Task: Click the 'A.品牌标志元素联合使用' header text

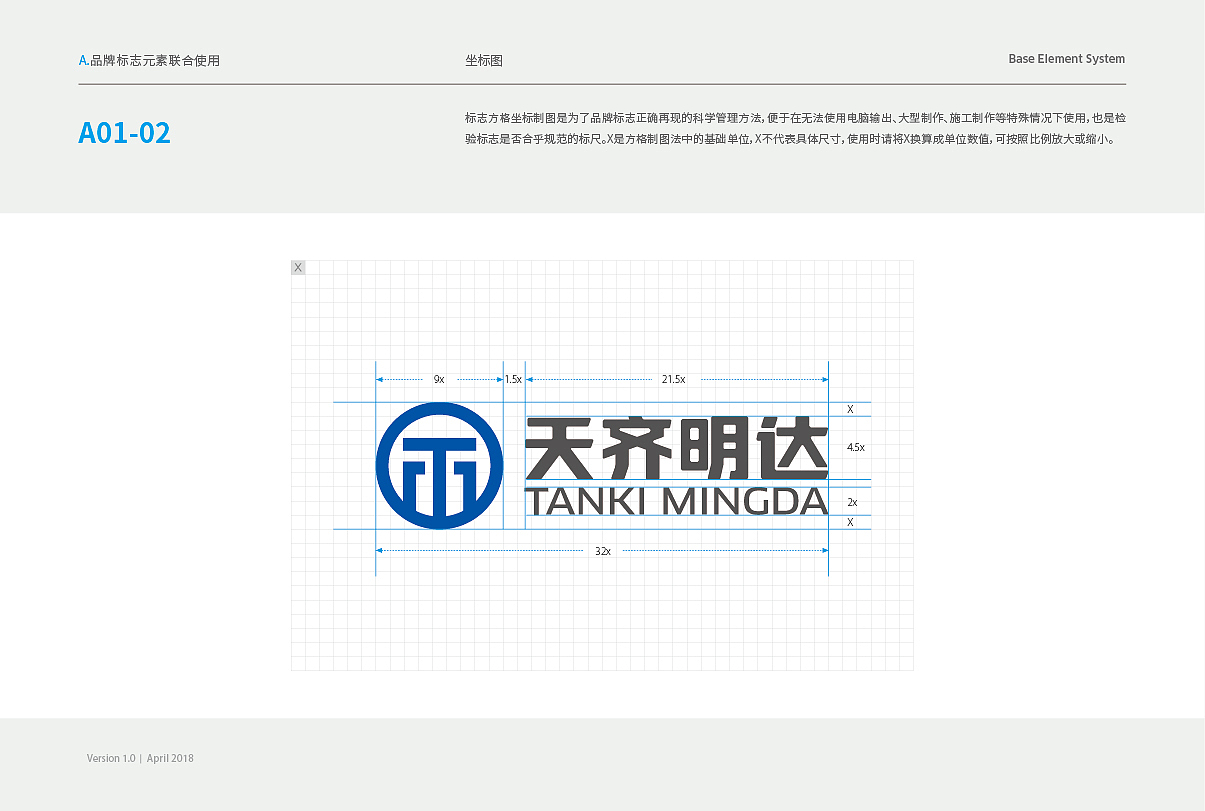Action: click(x=149, y=60)
